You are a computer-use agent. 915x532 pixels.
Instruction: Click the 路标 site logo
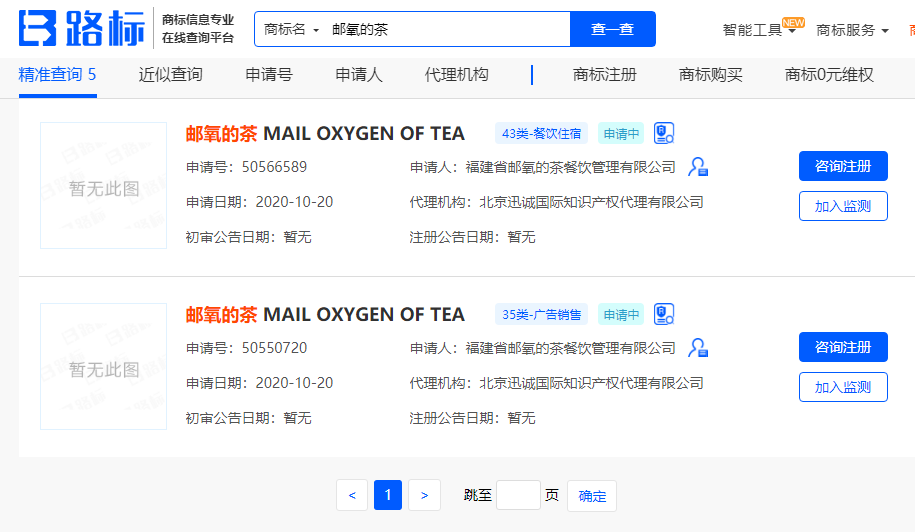[82, 28]
